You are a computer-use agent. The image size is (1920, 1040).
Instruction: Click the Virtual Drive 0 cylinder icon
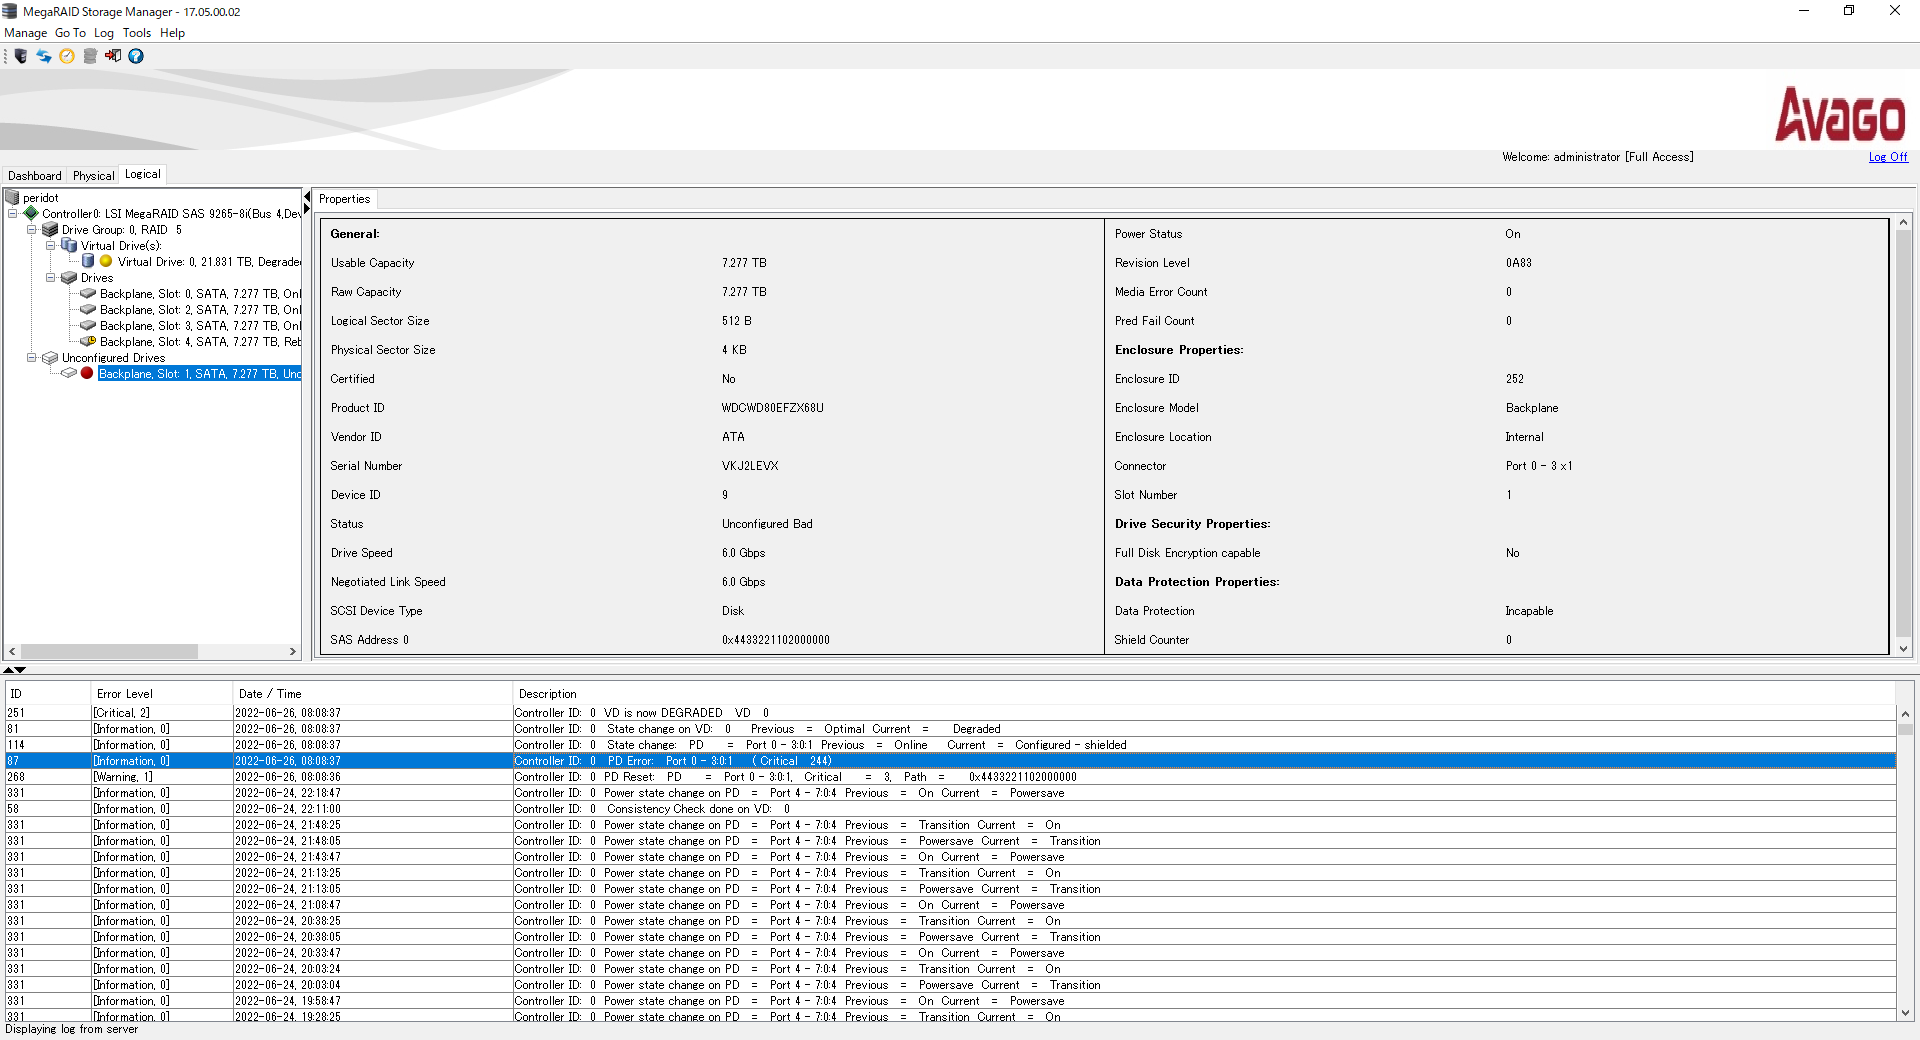88,261
